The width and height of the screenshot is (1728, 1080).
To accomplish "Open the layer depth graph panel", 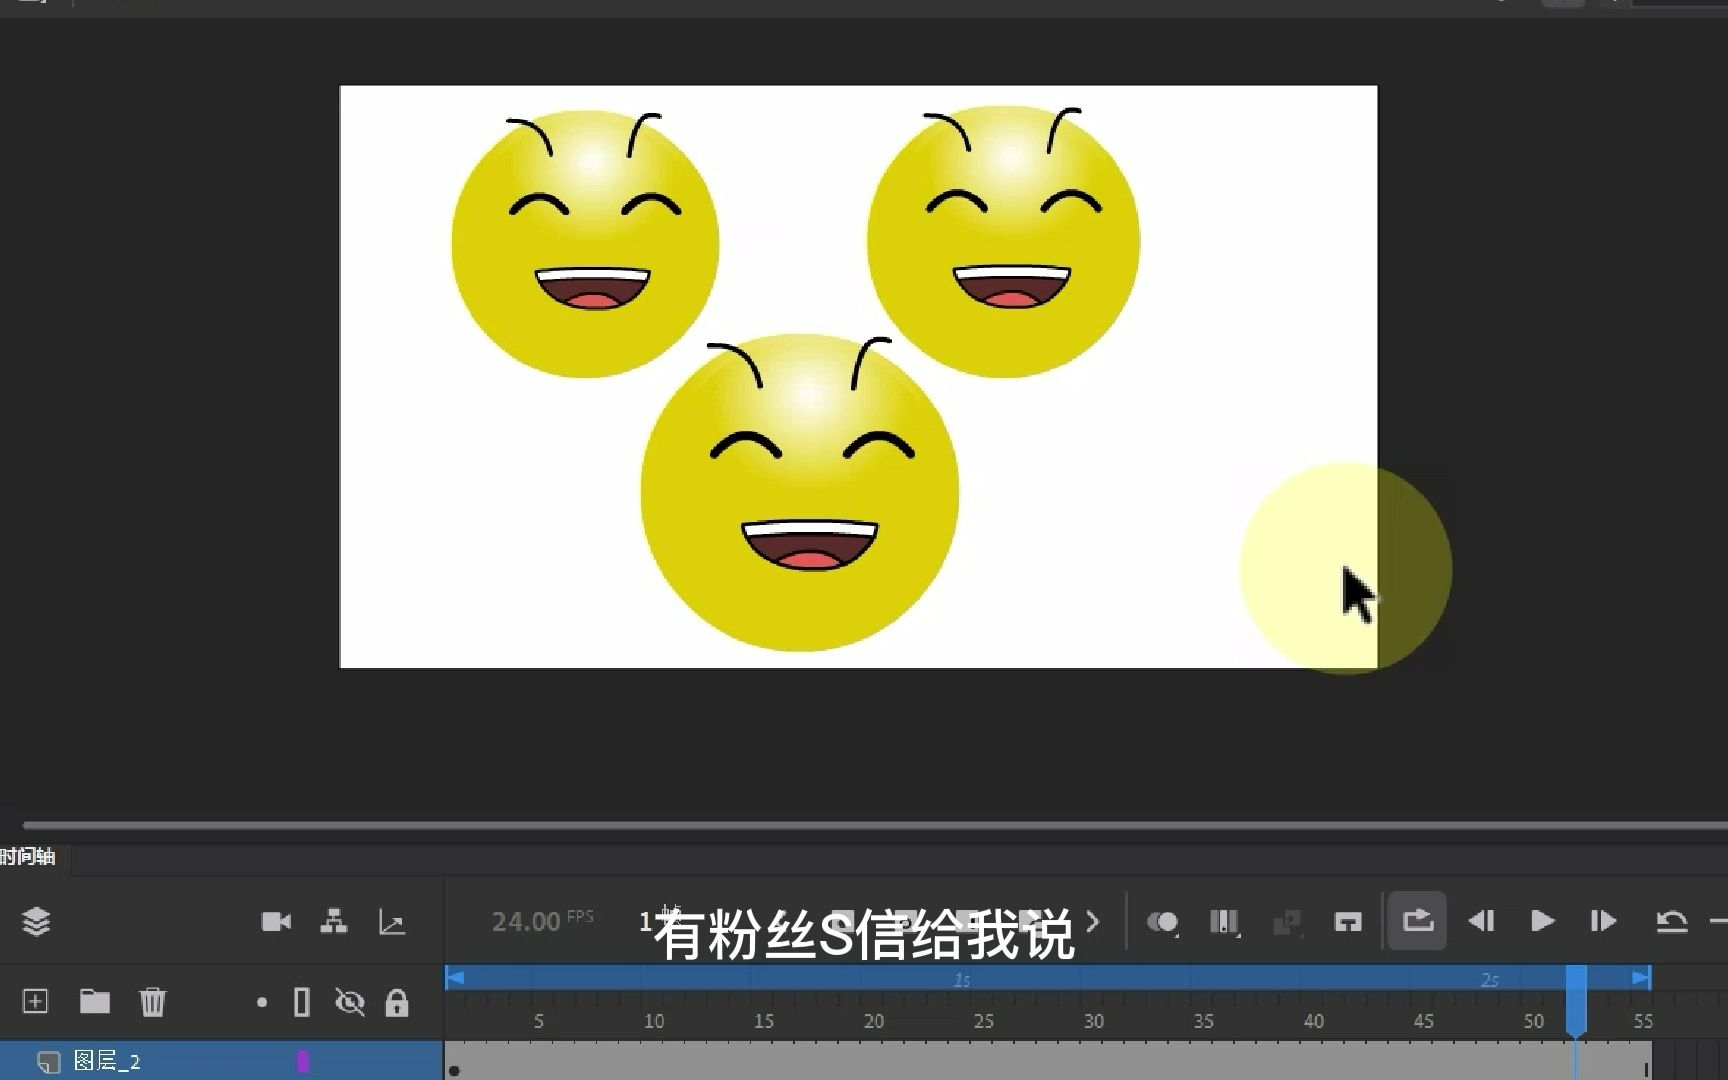I will coord(392,922).
